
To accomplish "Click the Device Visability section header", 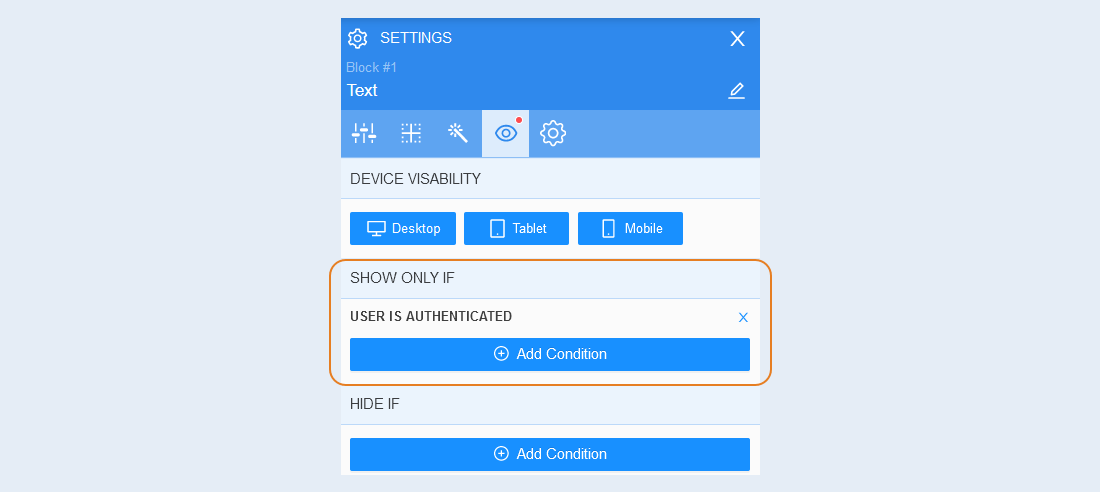I will pyautogui.click(x=550, y=178).
